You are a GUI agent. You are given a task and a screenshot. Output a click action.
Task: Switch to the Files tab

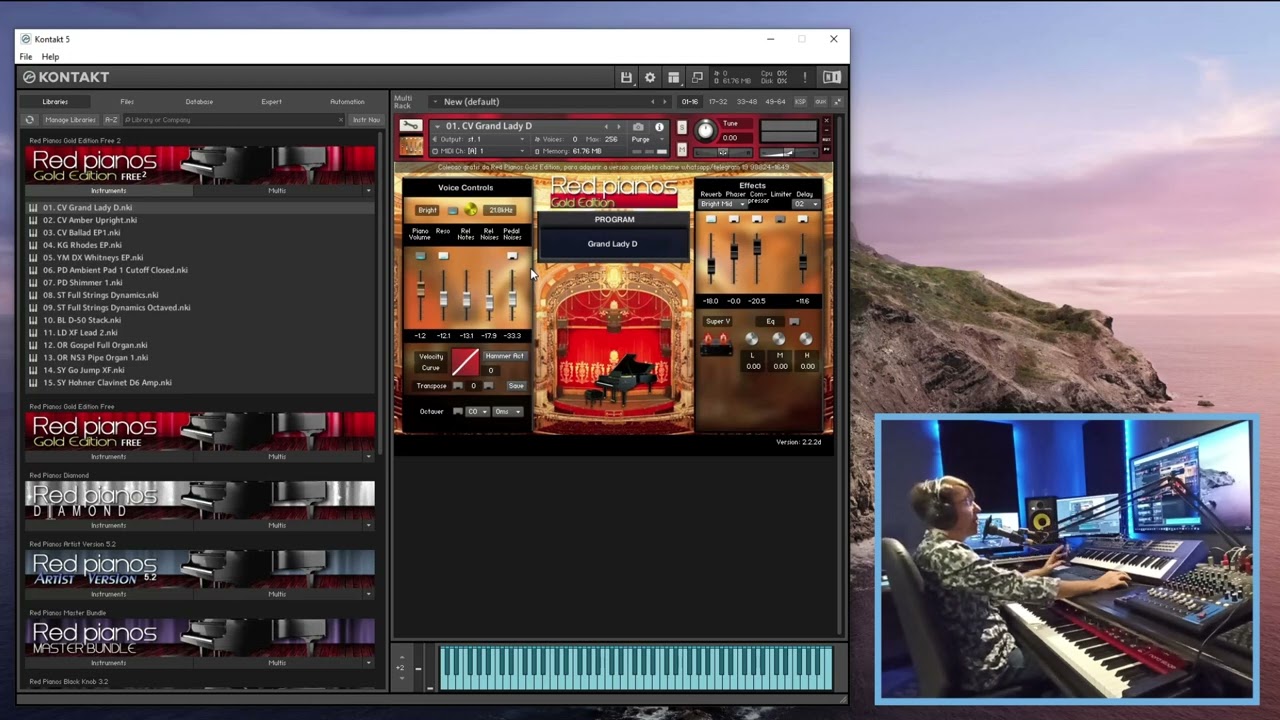(127, 102)
